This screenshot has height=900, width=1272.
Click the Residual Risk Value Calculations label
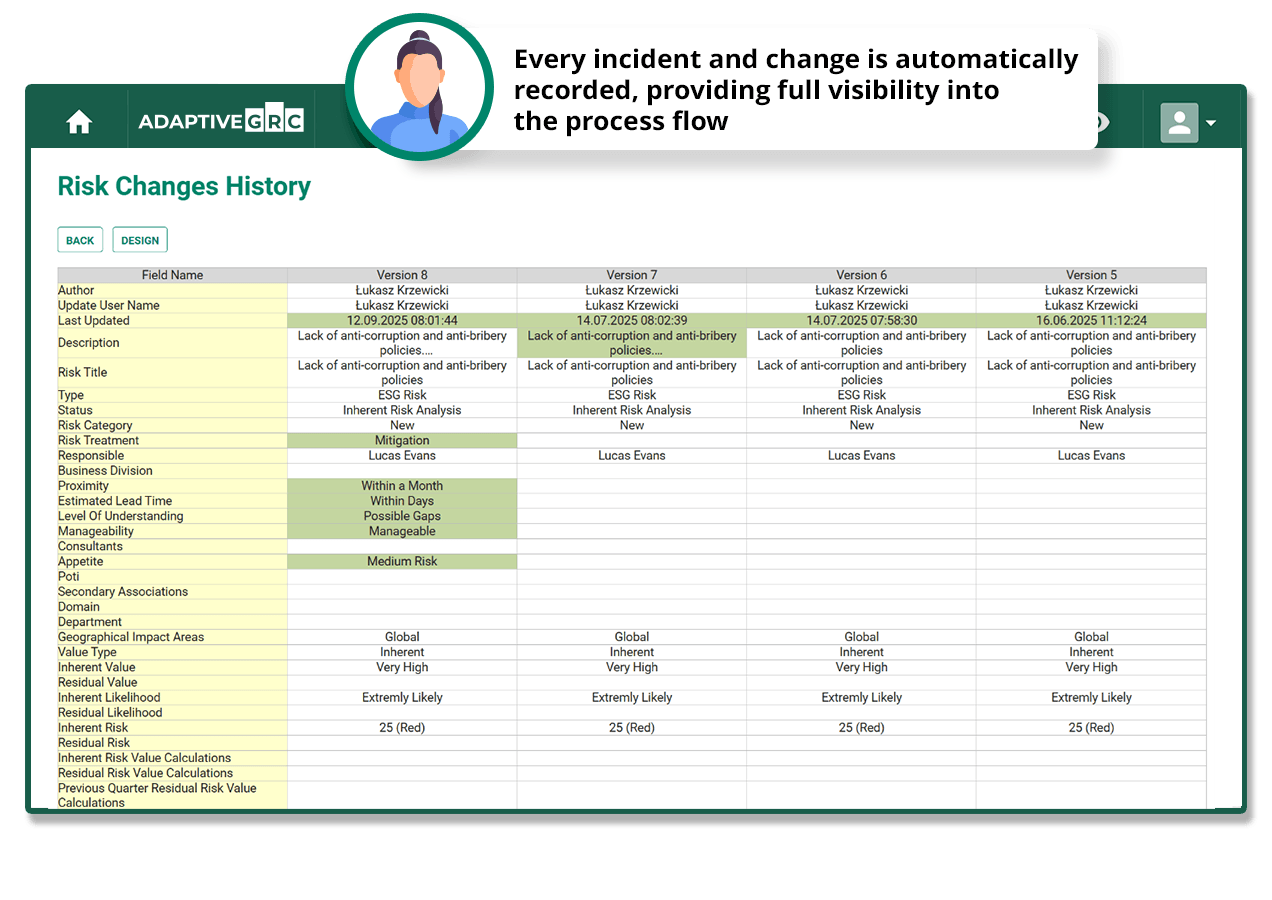click(145, 773)
